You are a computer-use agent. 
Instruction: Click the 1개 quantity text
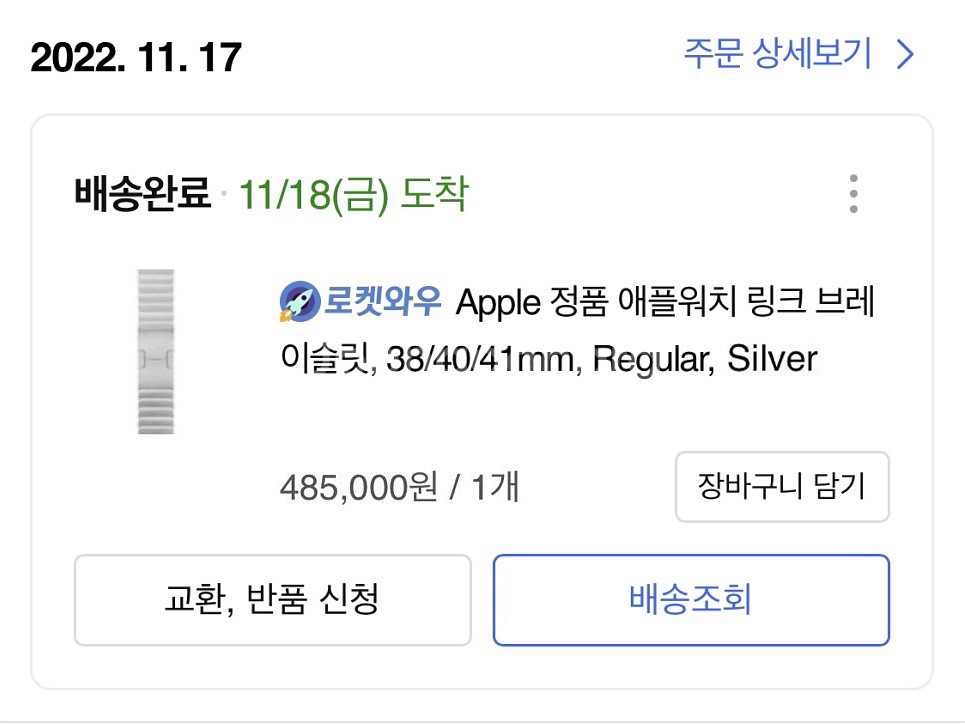tap(494, 488)
